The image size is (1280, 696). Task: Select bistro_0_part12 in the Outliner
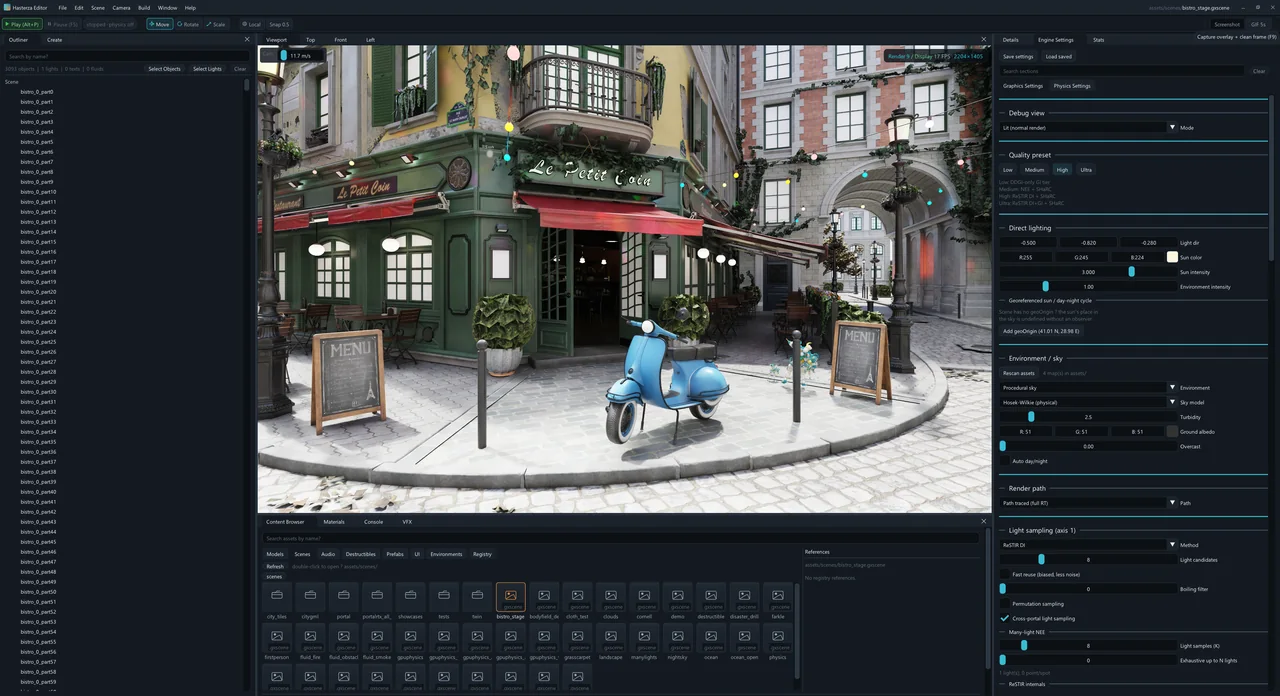38,212
